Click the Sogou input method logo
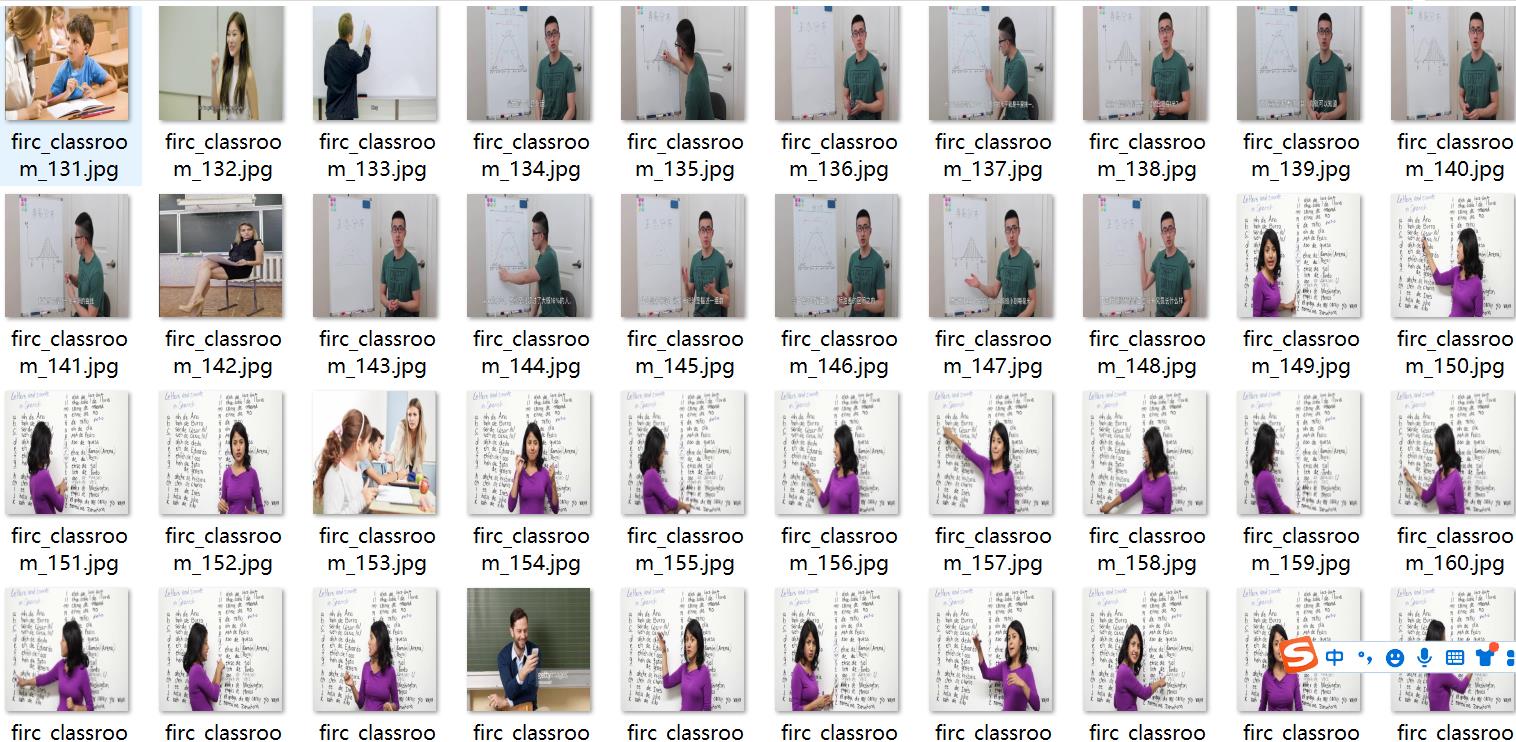This screenshot has height=742, width=1516. pyautogui.click(x=1298, y=657)
